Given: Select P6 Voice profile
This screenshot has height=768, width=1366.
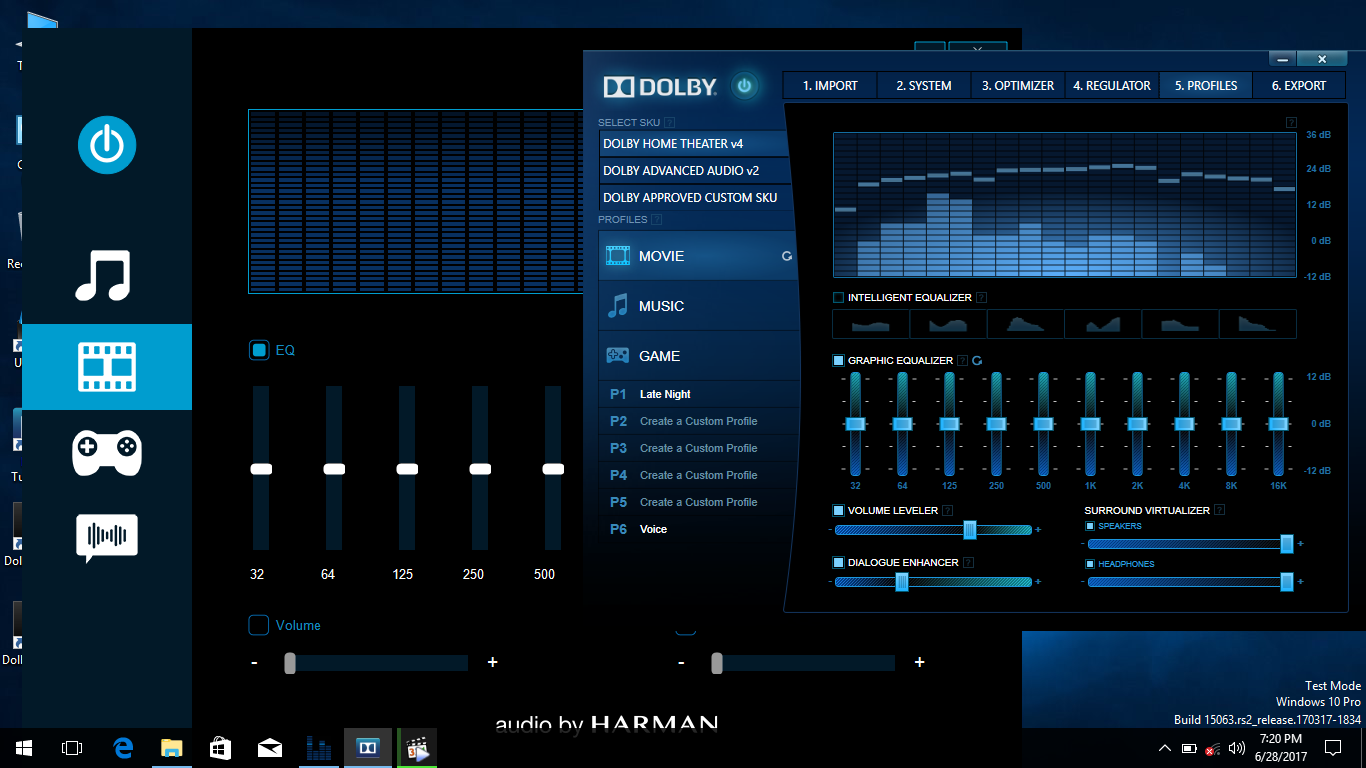Looking at the screenshot, I should point(699,529).
